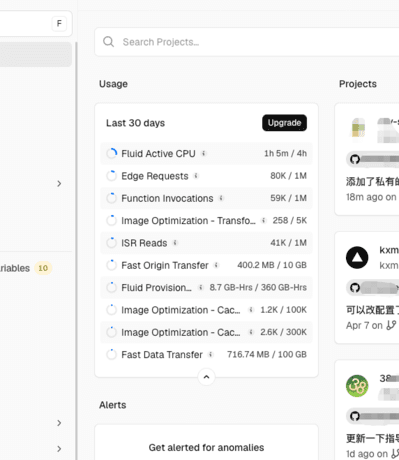Click info icon next to Fluid Provision…
Image resolution: width=399 pixels, height=460 pixels.
coord(200,287)
